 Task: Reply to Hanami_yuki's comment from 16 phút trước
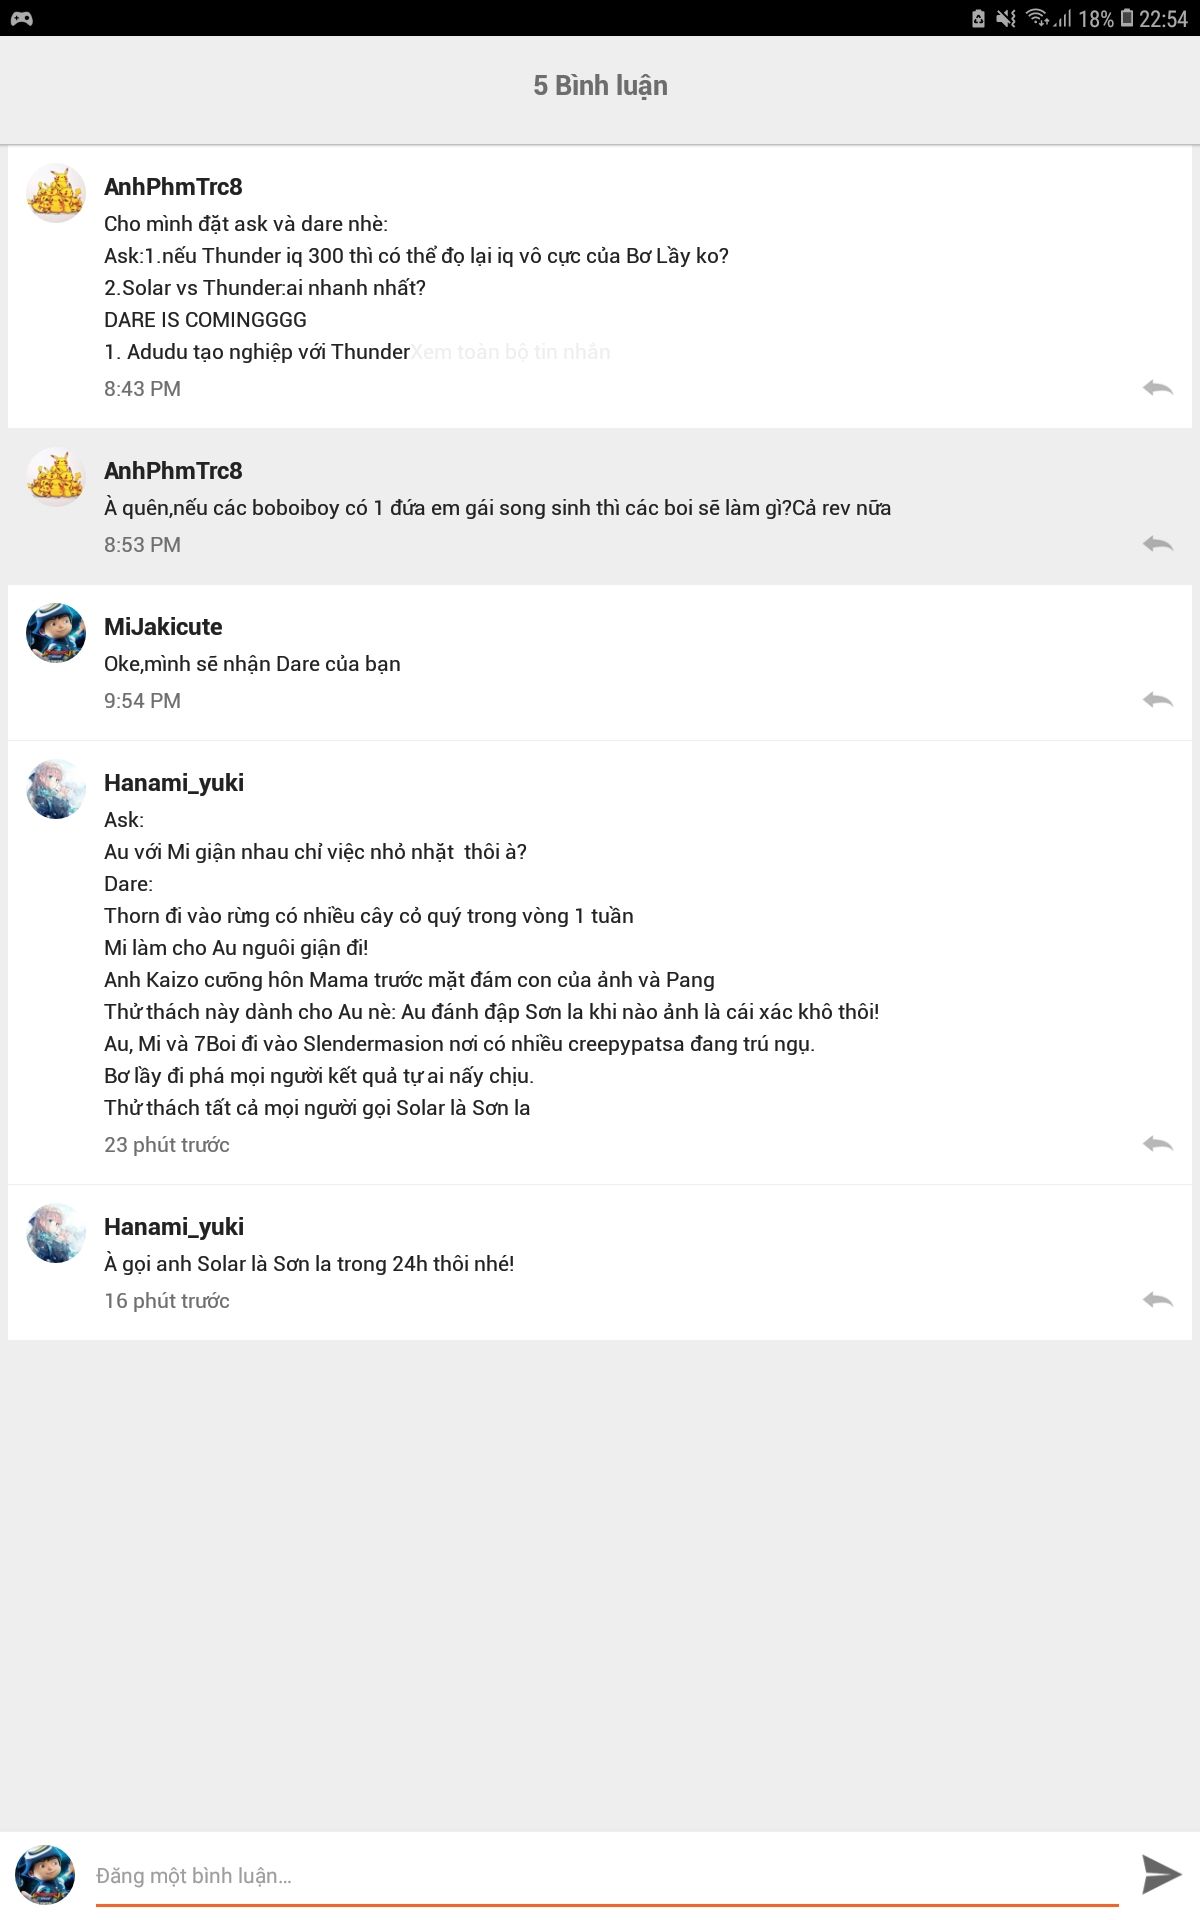(x=1157, y=1300)
